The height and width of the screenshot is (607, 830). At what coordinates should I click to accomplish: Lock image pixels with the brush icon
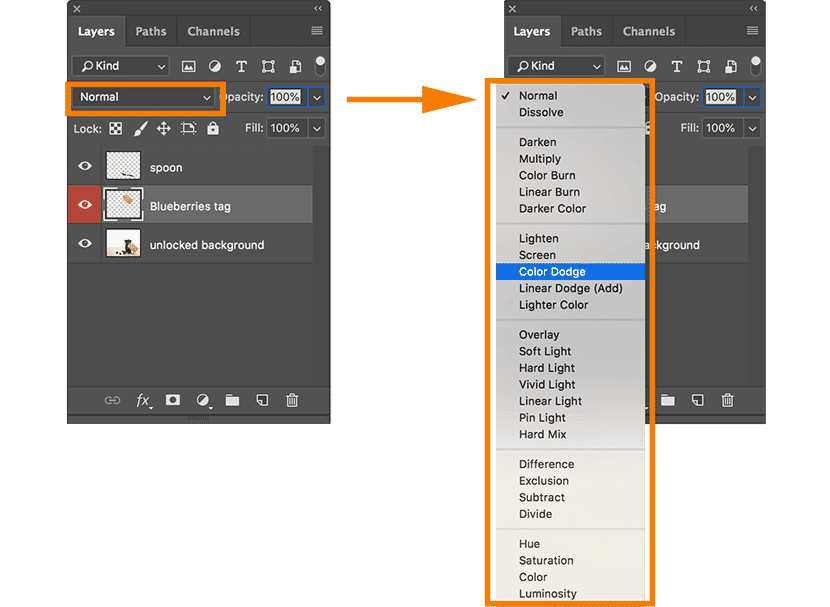(140, 129)
